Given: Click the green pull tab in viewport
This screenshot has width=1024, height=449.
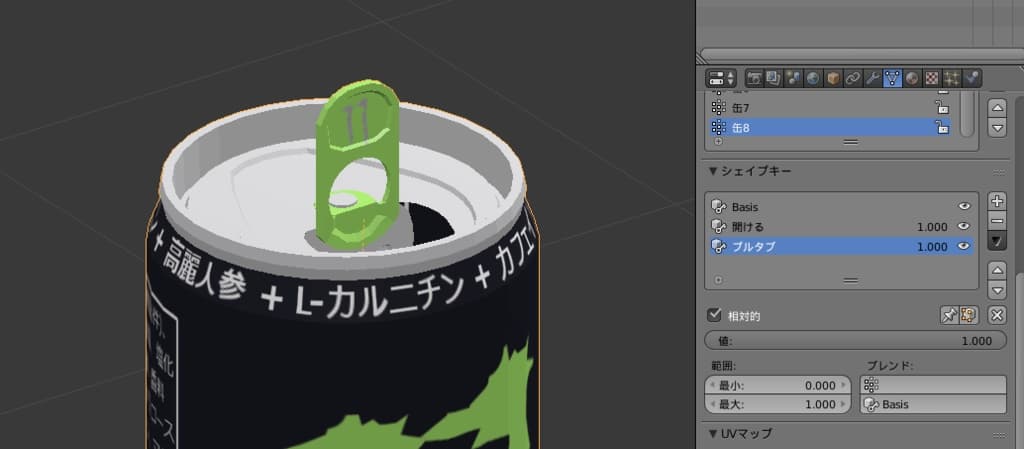Looking at the screenshot, I should 357,163.
